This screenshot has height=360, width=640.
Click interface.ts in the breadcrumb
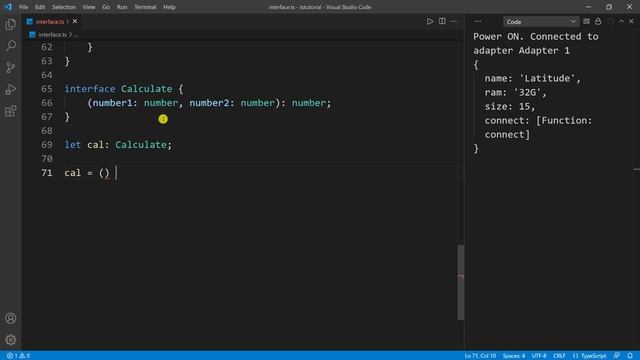(52, 35)
